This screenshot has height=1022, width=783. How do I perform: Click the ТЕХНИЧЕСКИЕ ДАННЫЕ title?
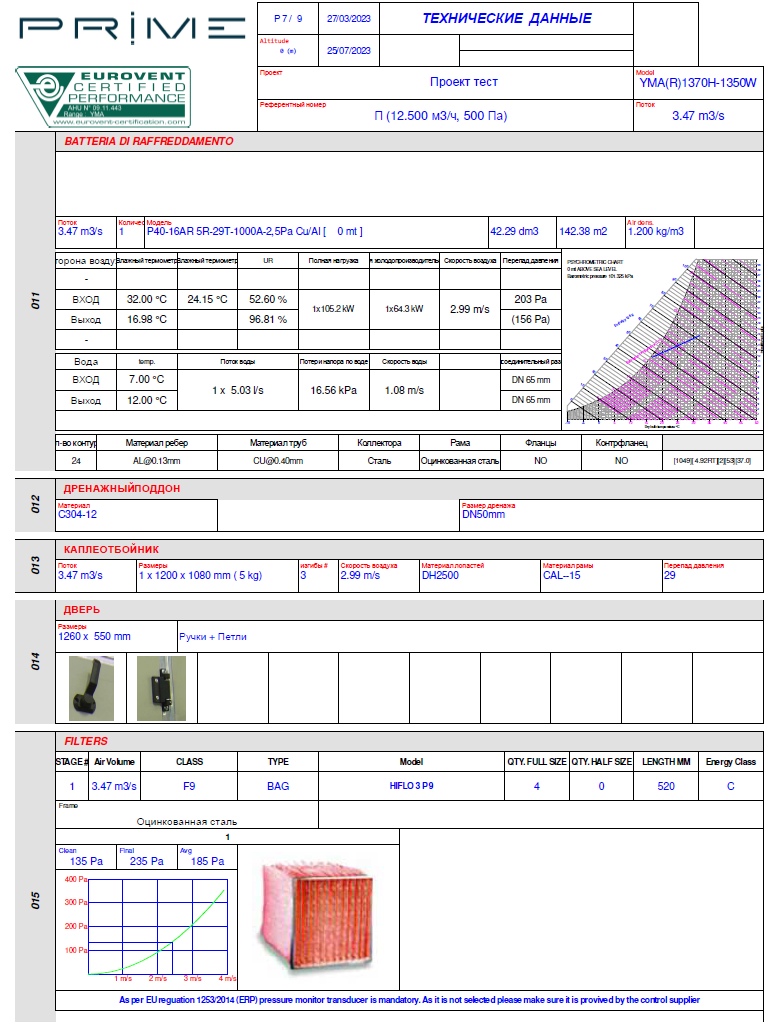[x=506, y=18]
